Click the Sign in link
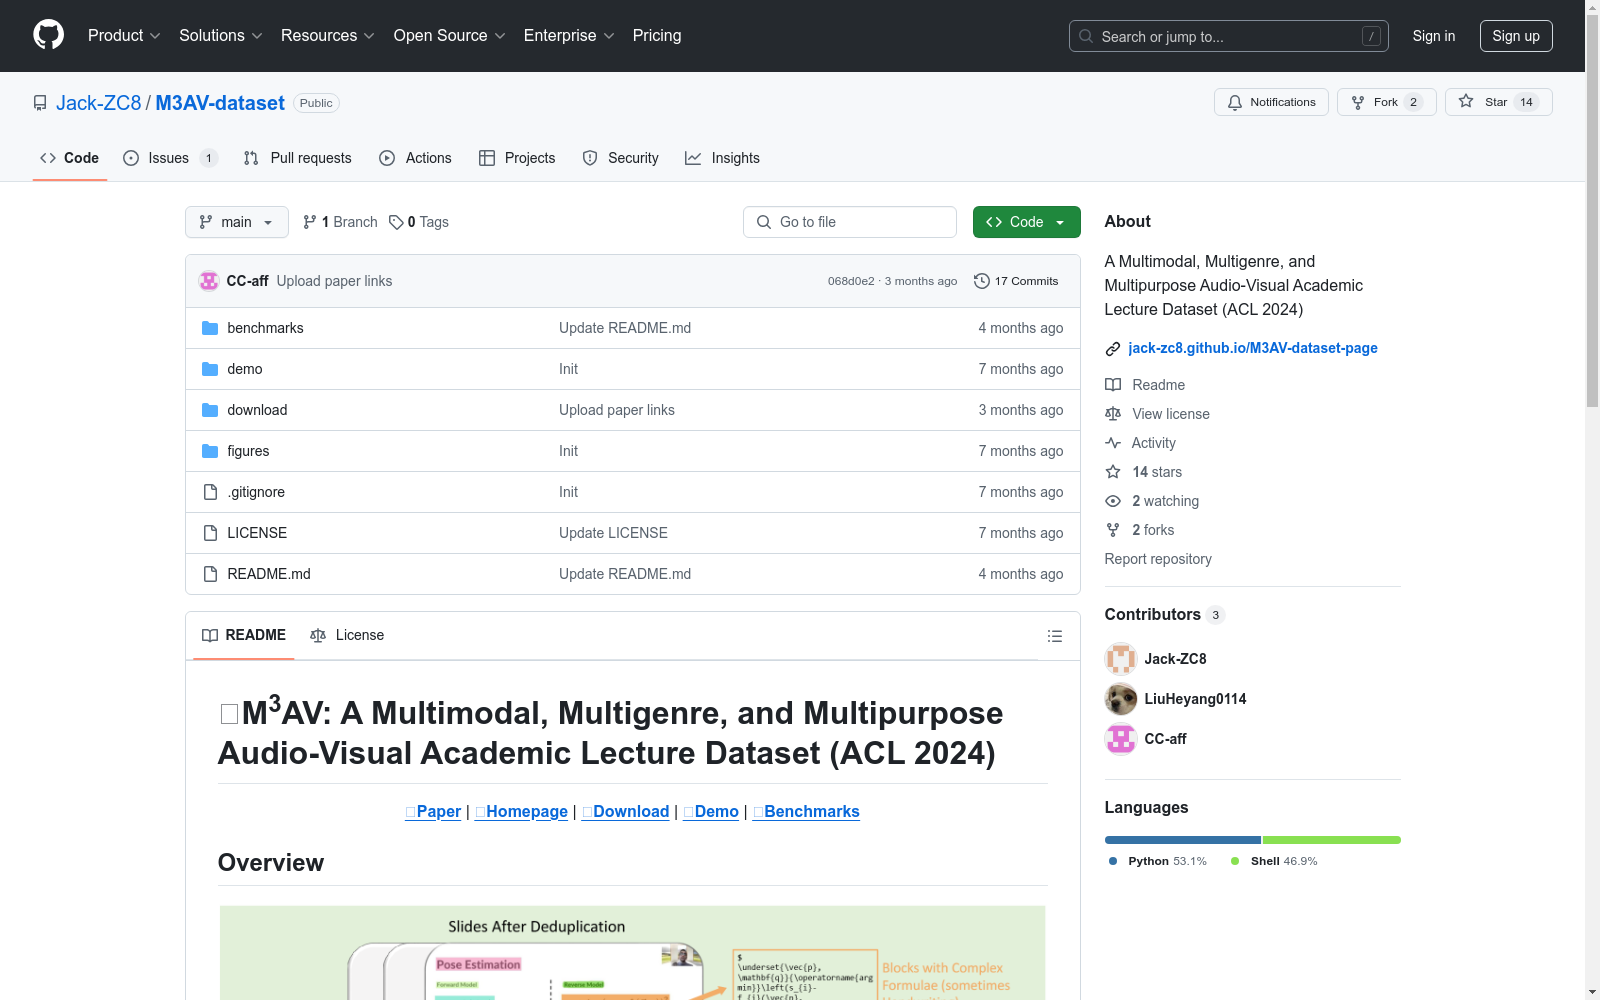1600x1000 pixels. click(x=1434, y=36)
